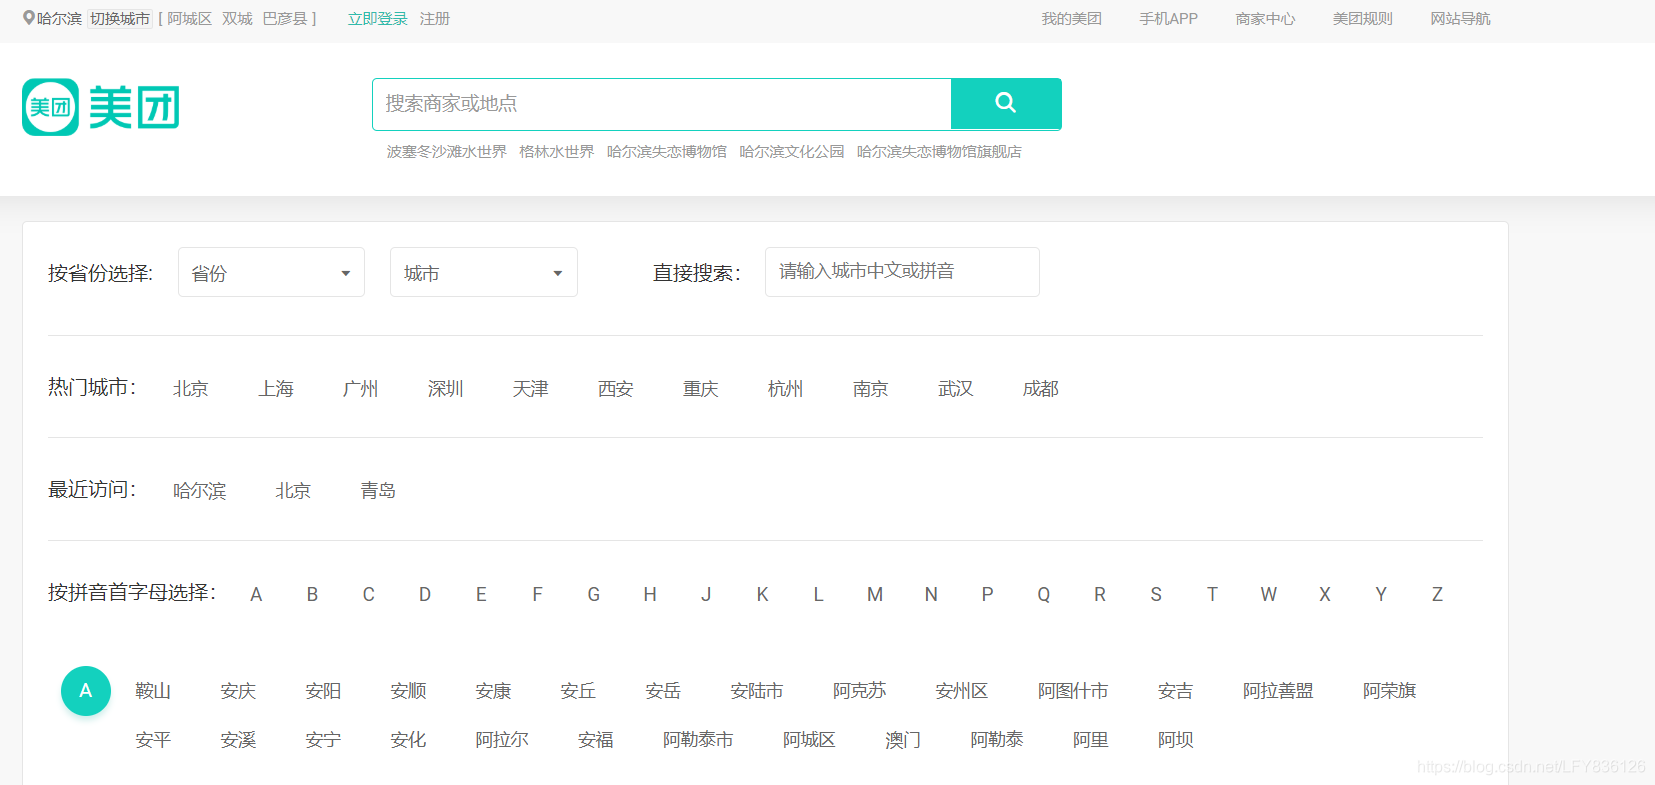Screen dimensions: 1655x785
Task: Select city 安庆
Action: 238,690
